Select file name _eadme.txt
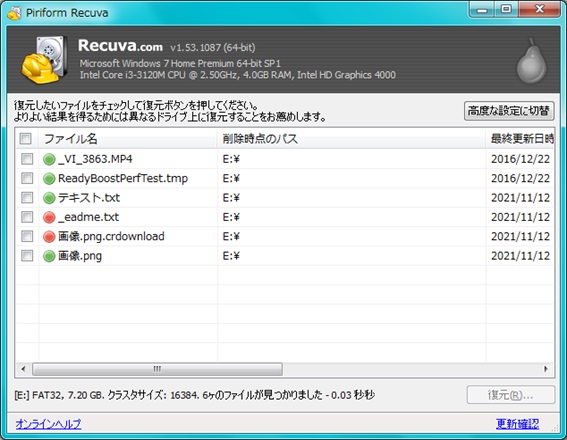567x440 pixels. pyautogui.click(x=88, y=217)
